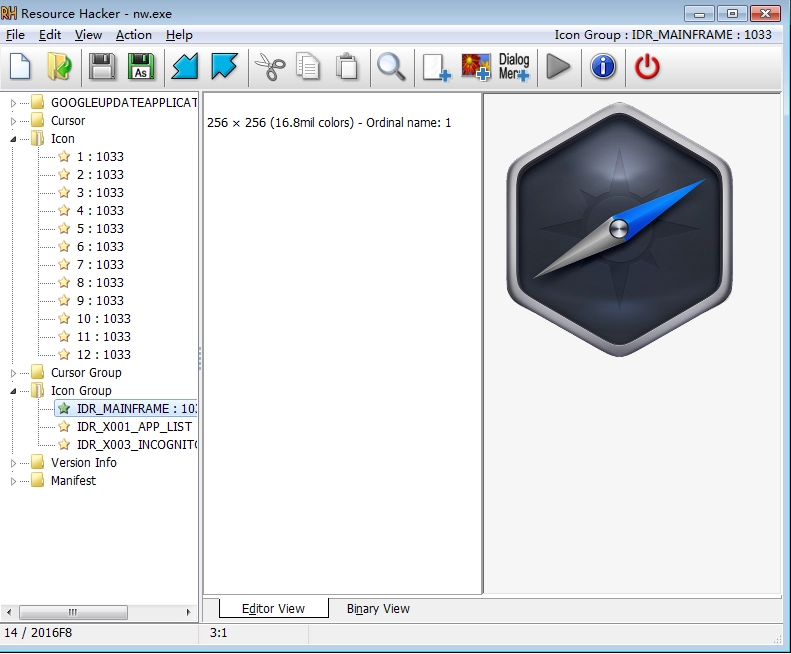The height and width of the screenshot is (654, 791).
Task: Click the red power Exit icon
Action: pyautogui.click(x=648, y=67)
